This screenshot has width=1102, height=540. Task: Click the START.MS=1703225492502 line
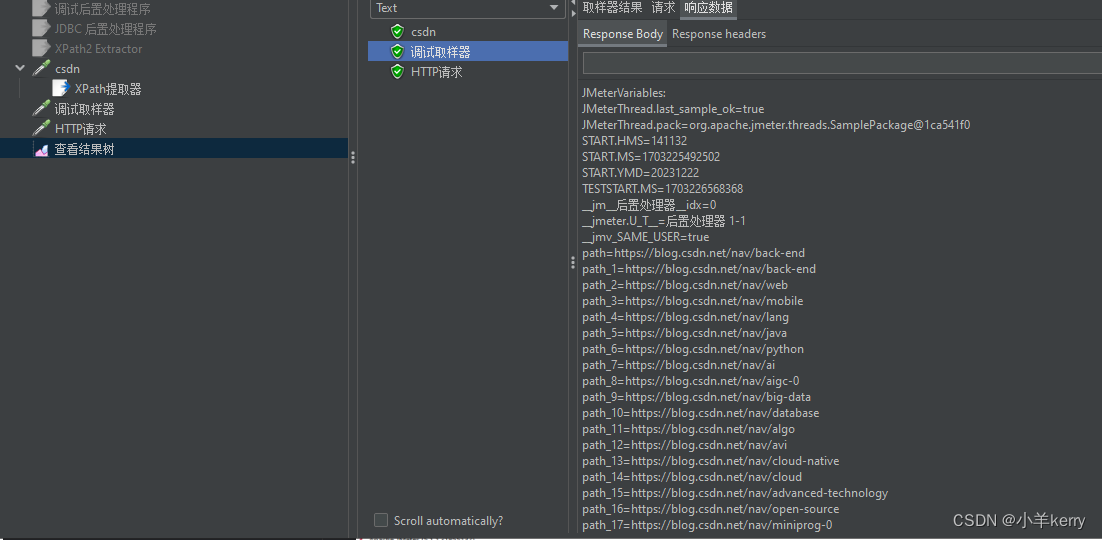(x=651, y=157)
